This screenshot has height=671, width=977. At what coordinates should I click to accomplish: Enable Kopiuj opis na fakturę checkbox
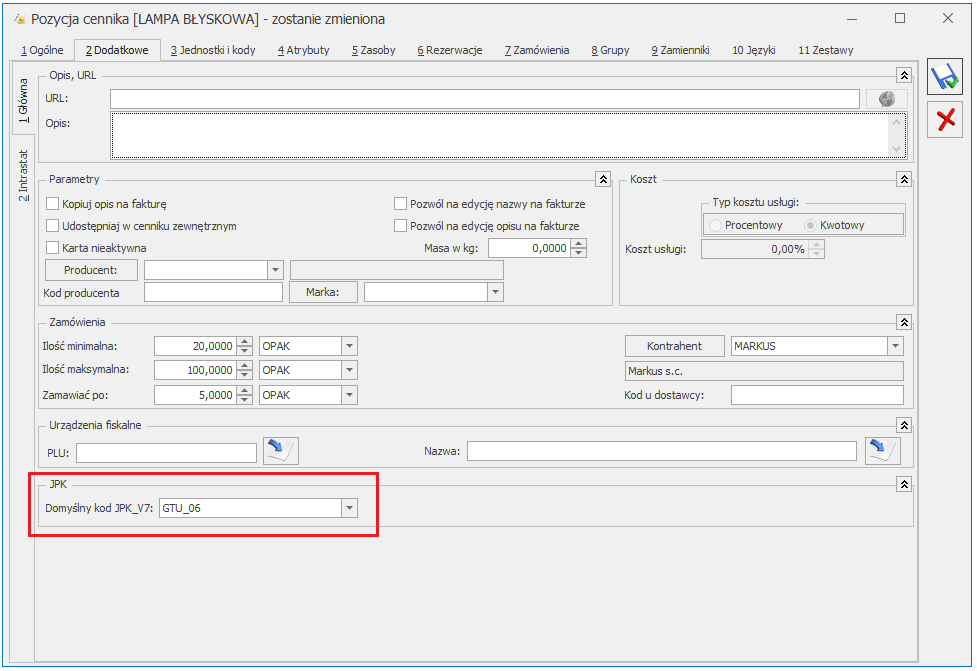pos(53,204)
